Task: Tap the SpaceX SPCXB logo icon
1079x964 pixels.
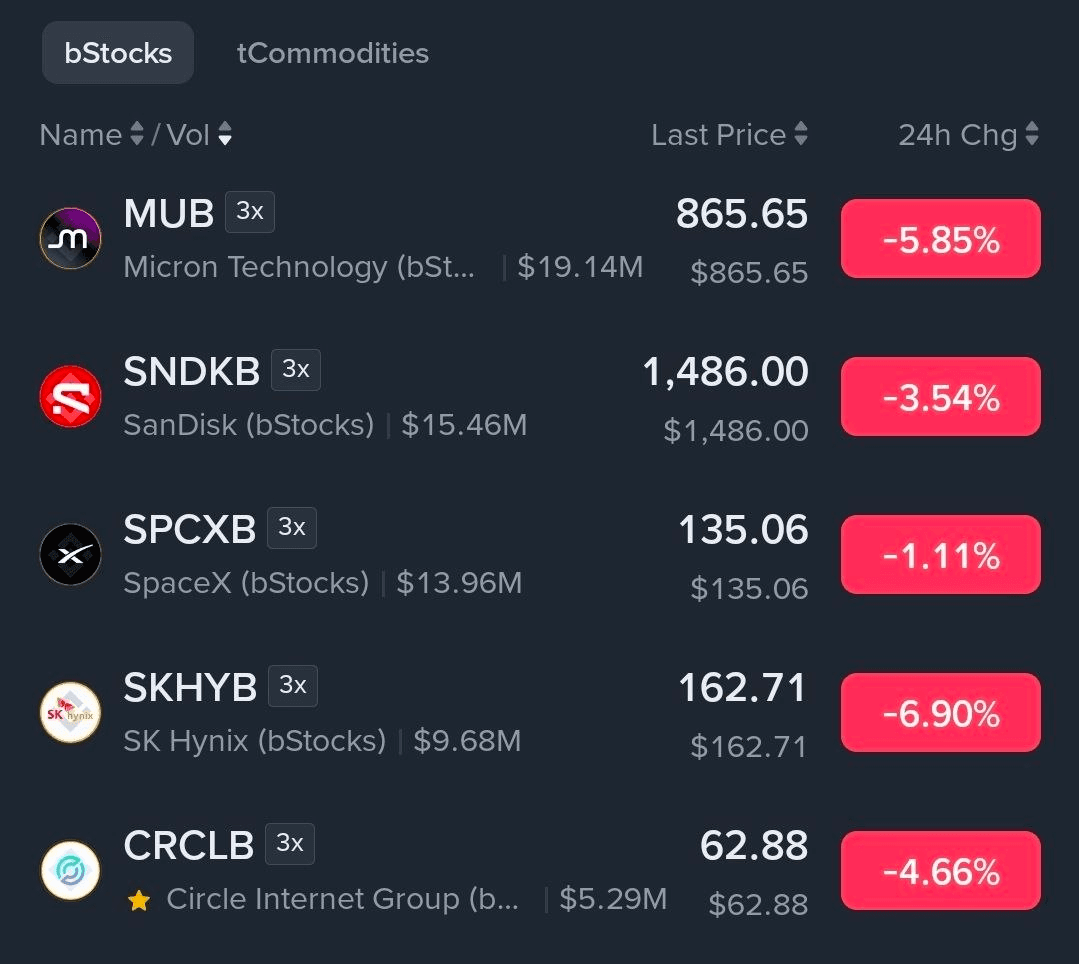Action: [x=70, y=554]
